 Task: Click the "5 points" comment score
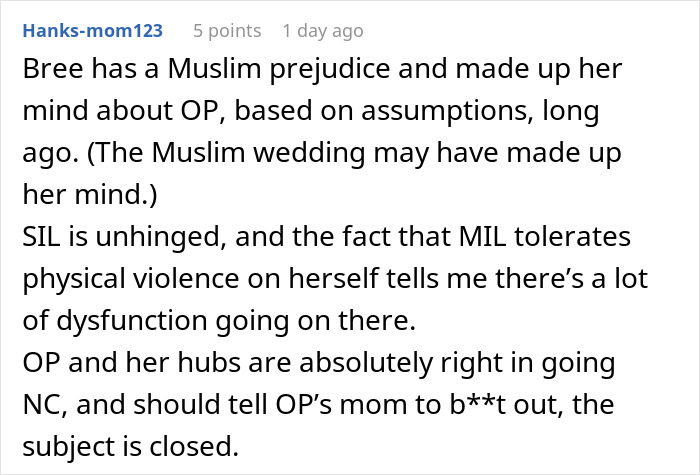click(x=228, y=31)
